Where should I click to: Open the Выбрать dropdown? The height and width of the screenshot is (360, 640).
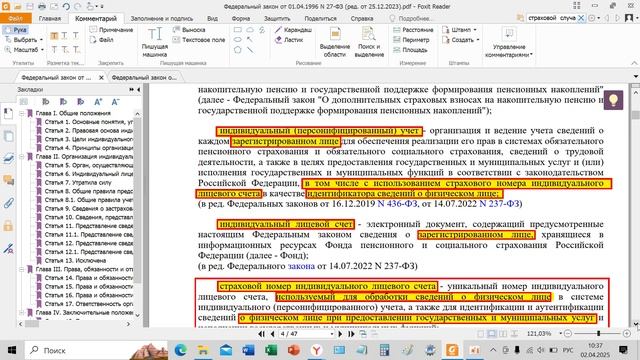point(24,40)
